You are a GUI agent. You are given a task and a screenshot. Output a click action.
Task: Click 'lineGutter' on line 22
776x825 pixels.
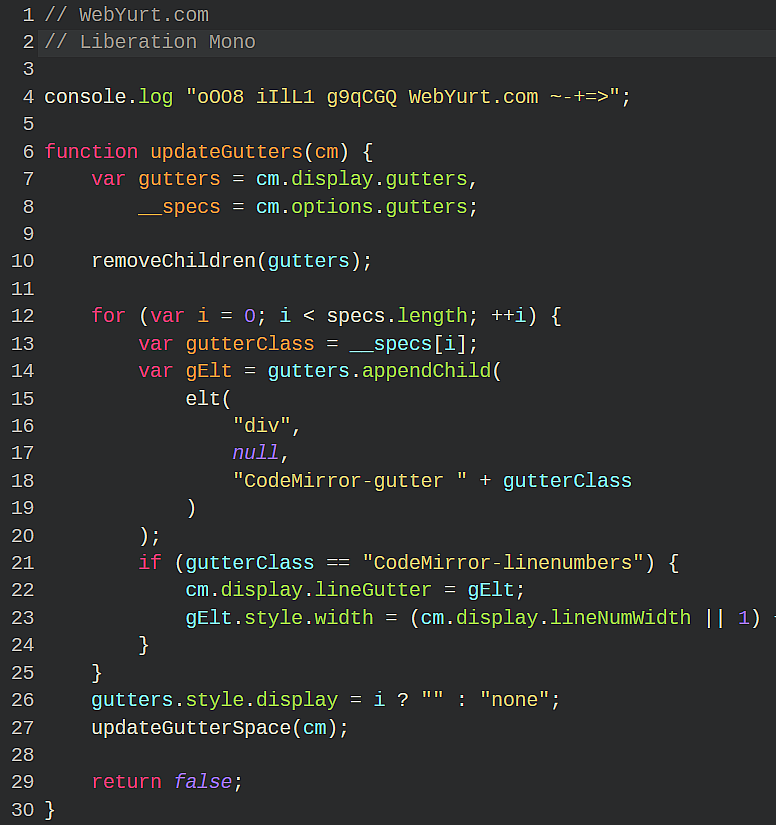(373, 590)
